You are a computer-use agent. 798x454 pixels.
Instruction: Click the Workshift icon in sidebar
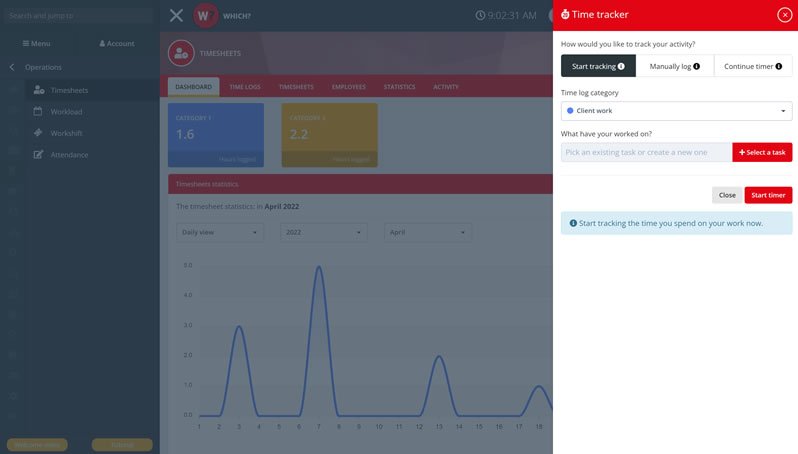click(x=39, y=133)
